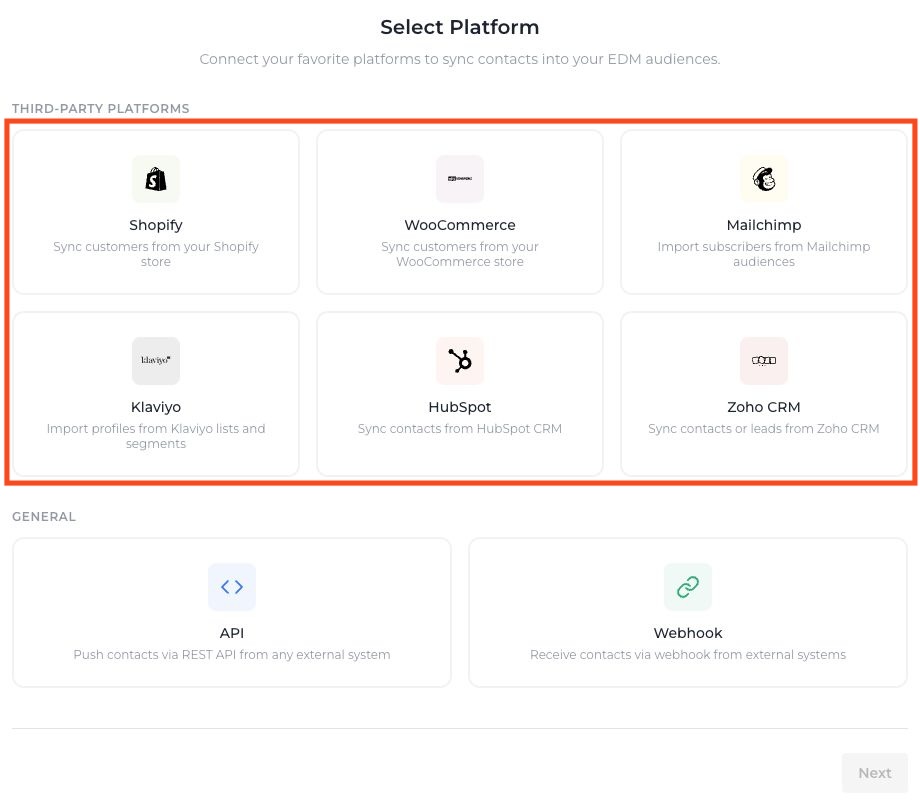Click 'Sync customers from your WooCommerce store' text
This screenshot has width=920, height=810.
tap(459, 254)
